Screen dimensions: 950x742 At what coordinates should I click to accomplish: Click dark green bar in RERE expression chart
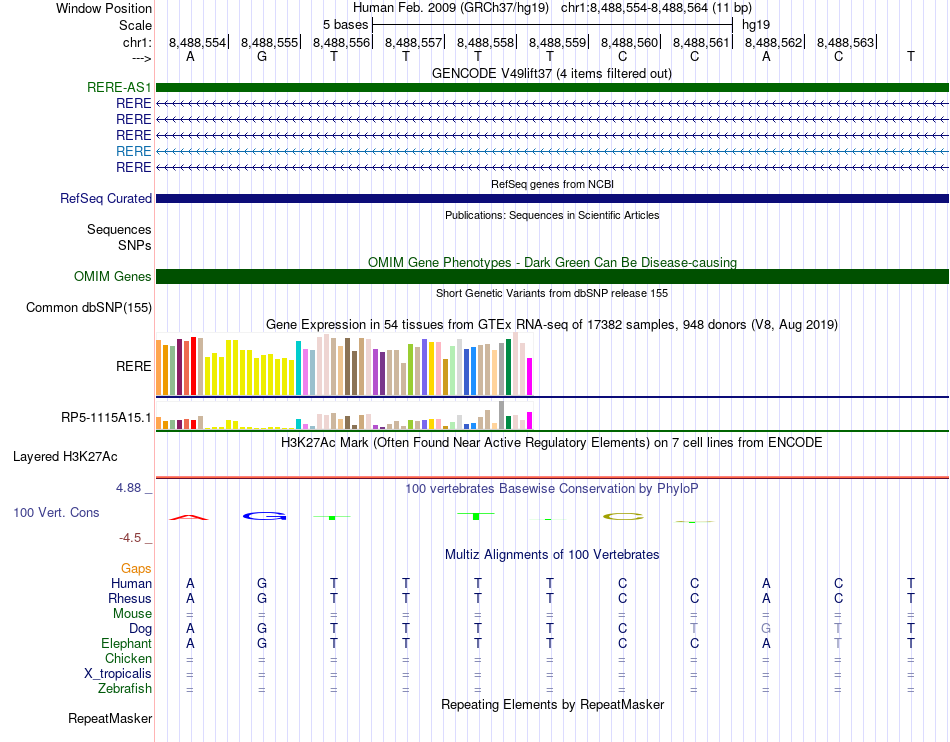click(x=508, y=367)
